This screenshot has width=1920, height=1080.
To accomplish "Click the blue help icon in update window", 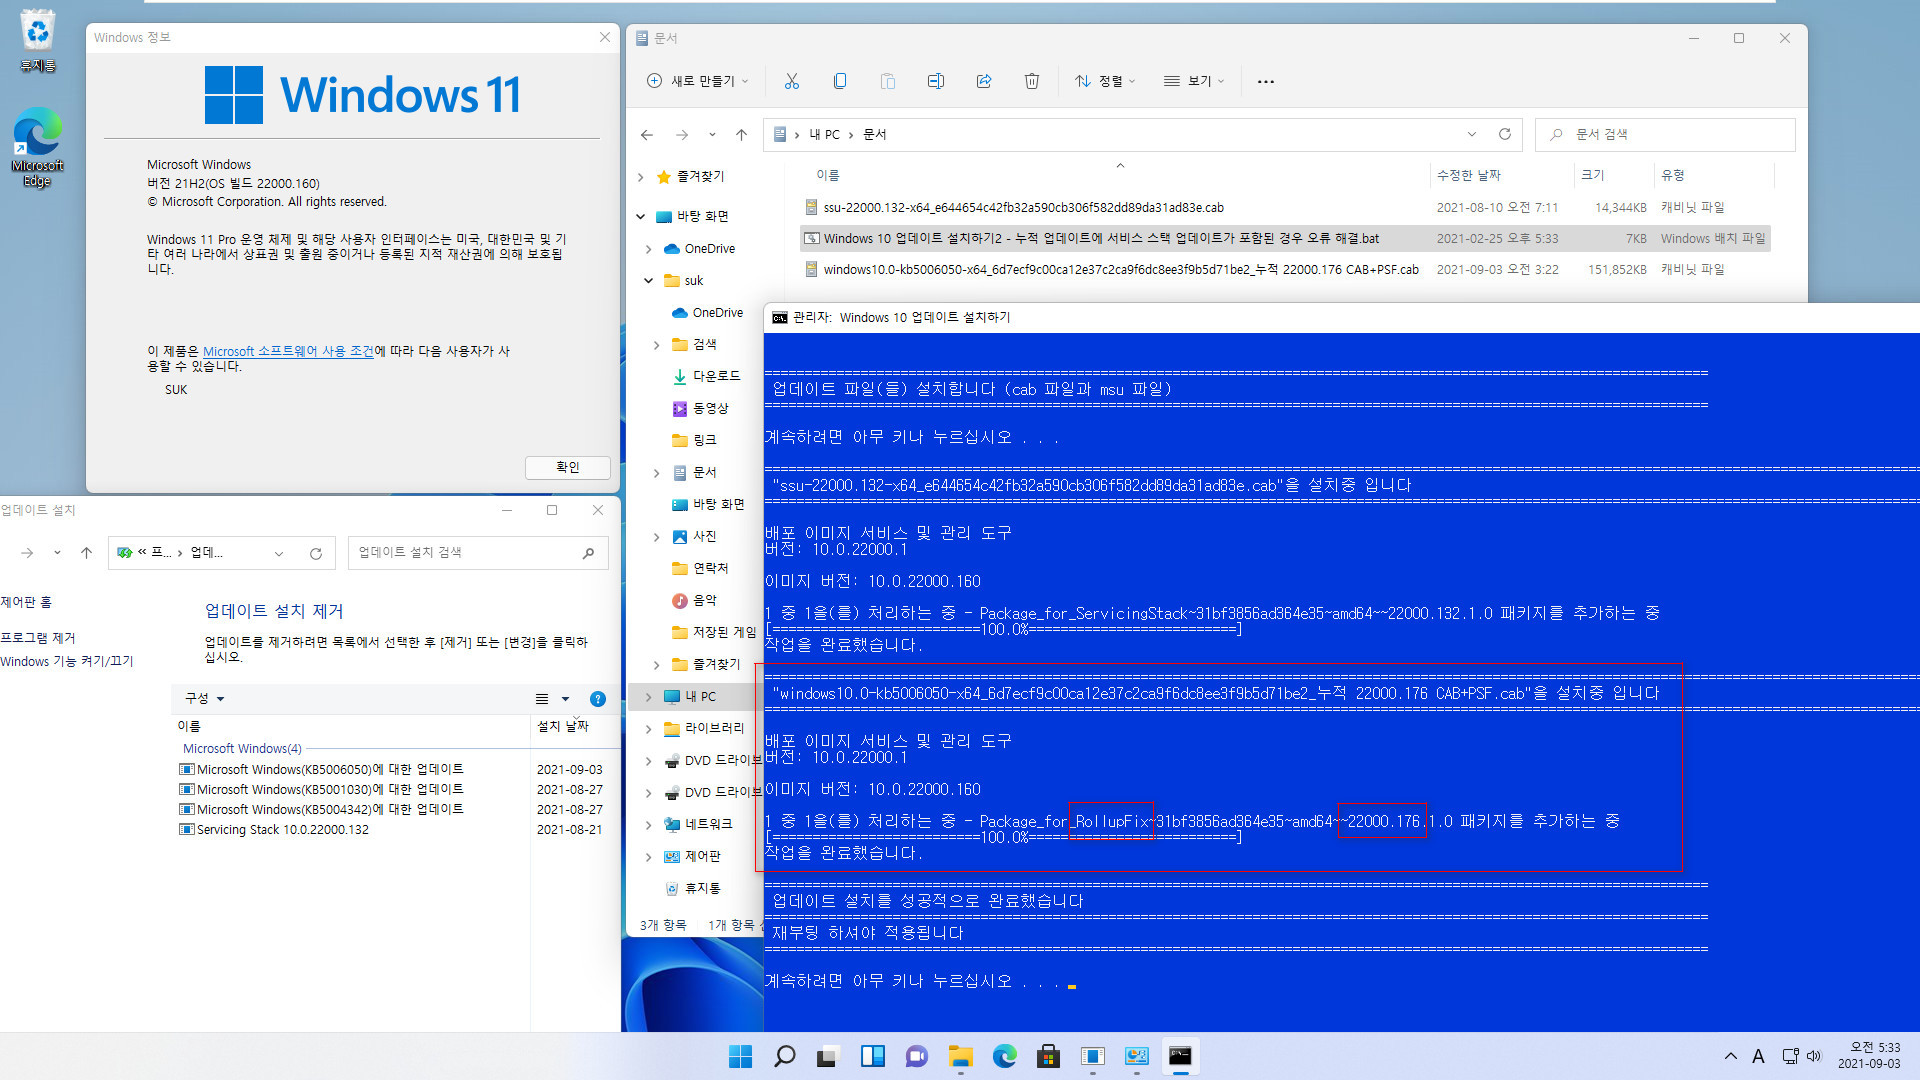I will pos(598,699).
